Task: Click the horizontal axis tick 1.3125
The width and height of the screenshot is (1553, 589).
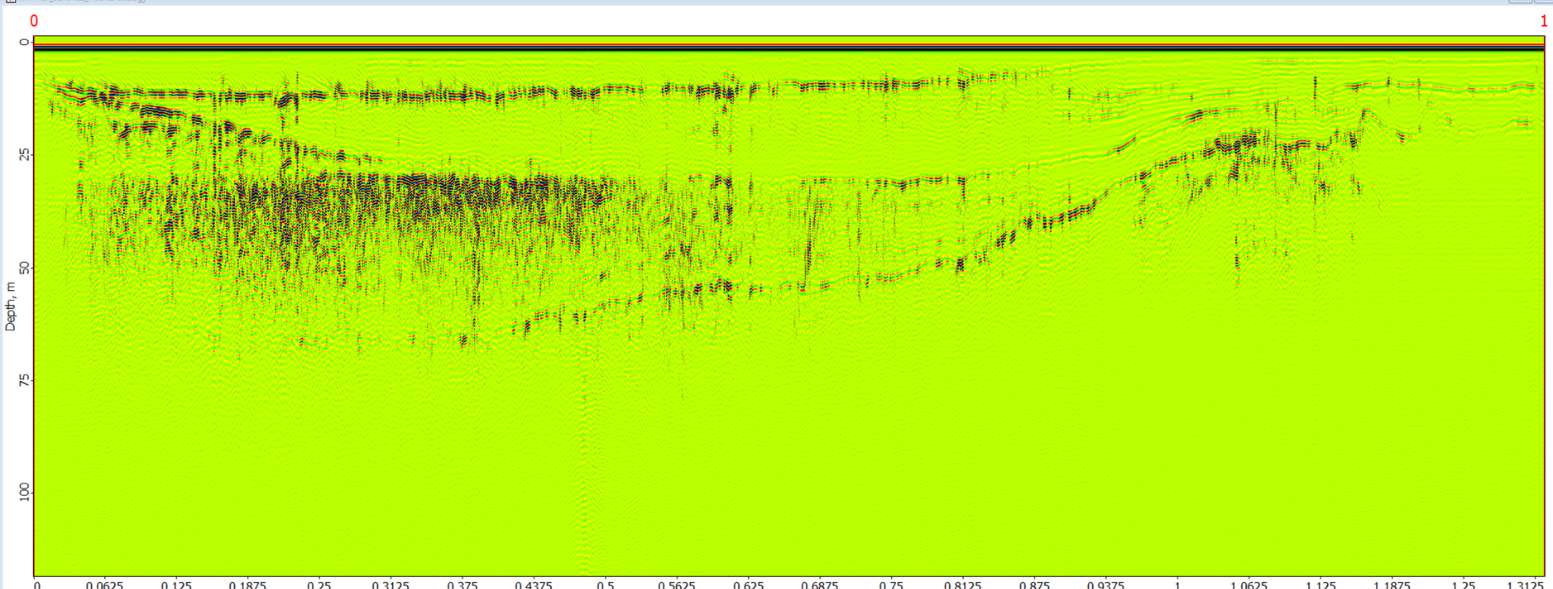Action: pyautogui.click(x=1527, y=584)
